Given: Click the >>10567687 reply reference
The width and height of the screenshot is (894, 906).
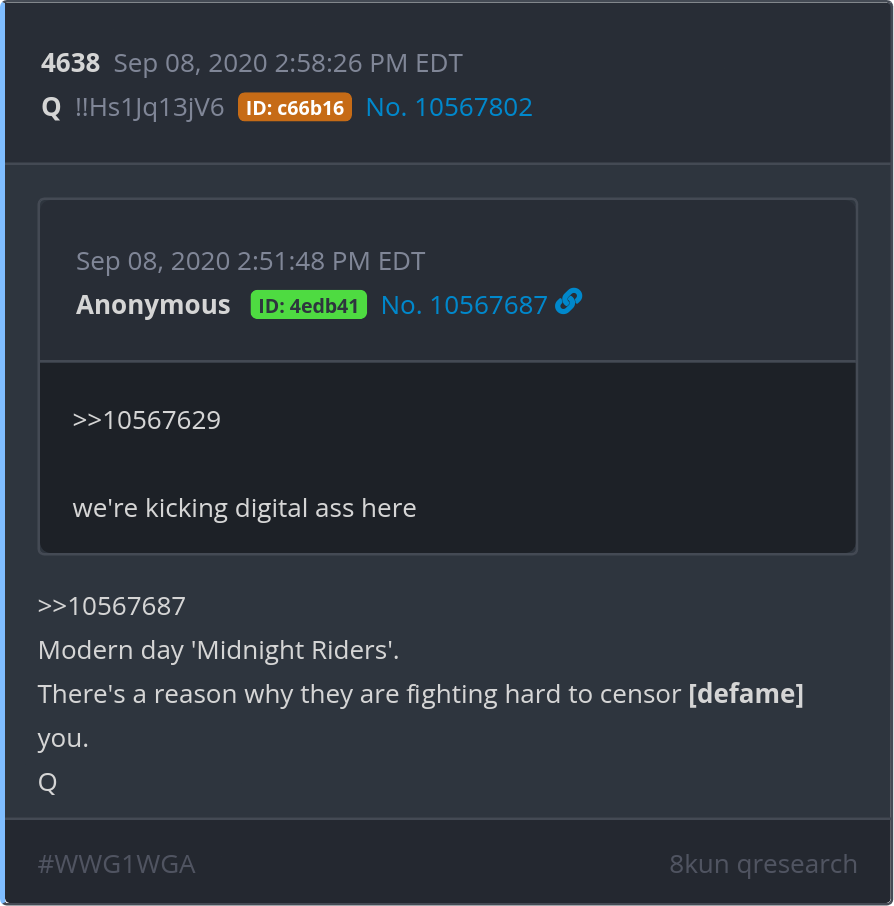Looking at the screenshot, I should pyautogui.click(x=112, y=606).
